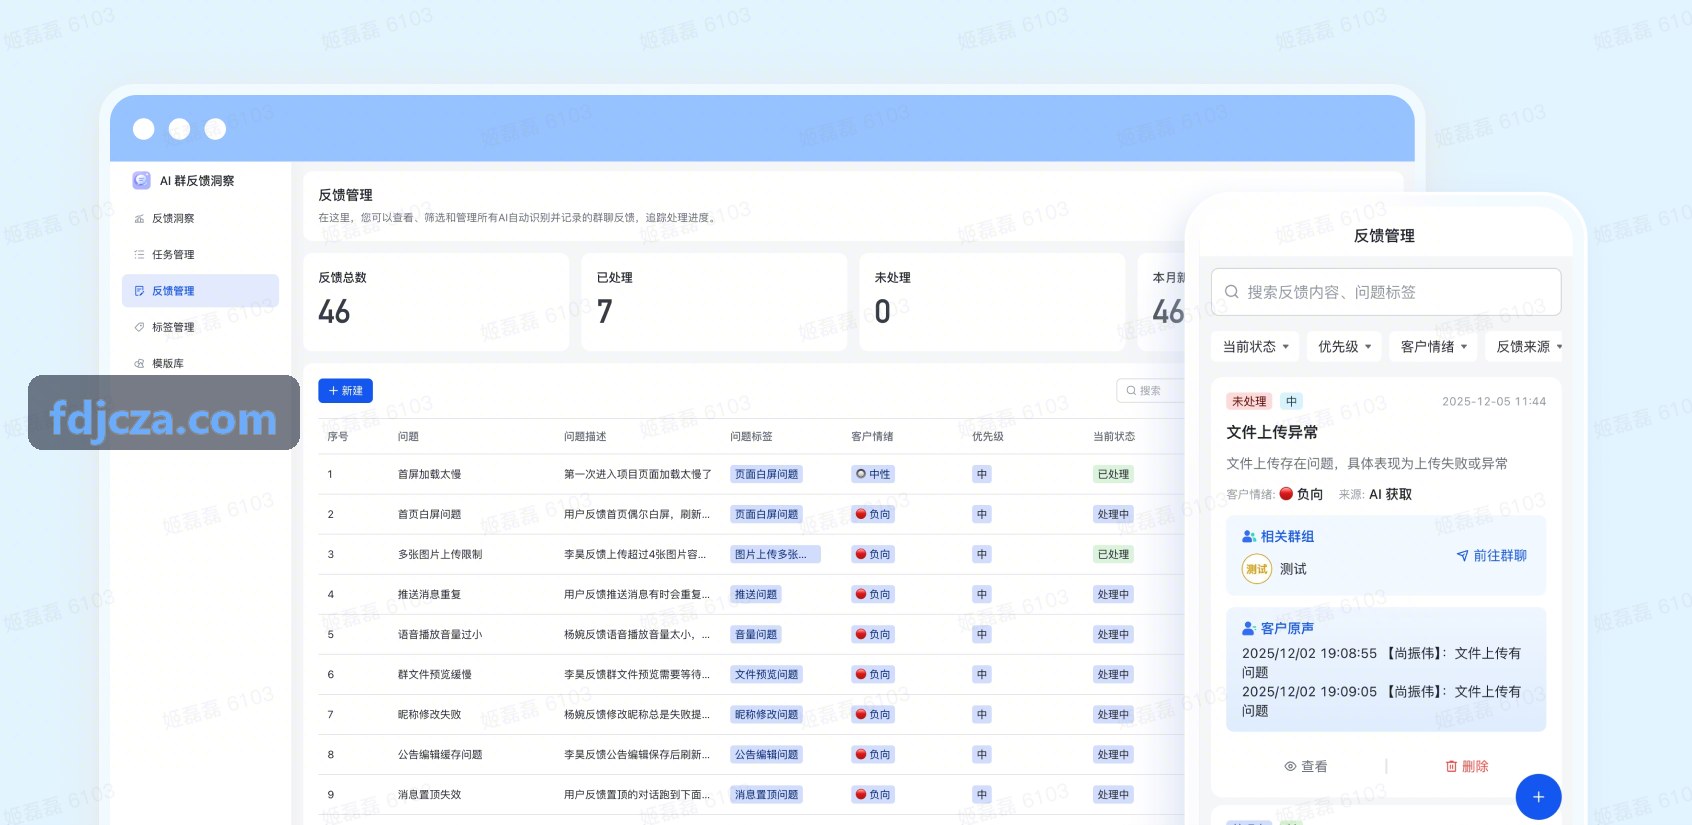The height and width of the screenshot is (825, 1692).
Task: Click the mobile search magnifier icon
Action: (1232, 292)
